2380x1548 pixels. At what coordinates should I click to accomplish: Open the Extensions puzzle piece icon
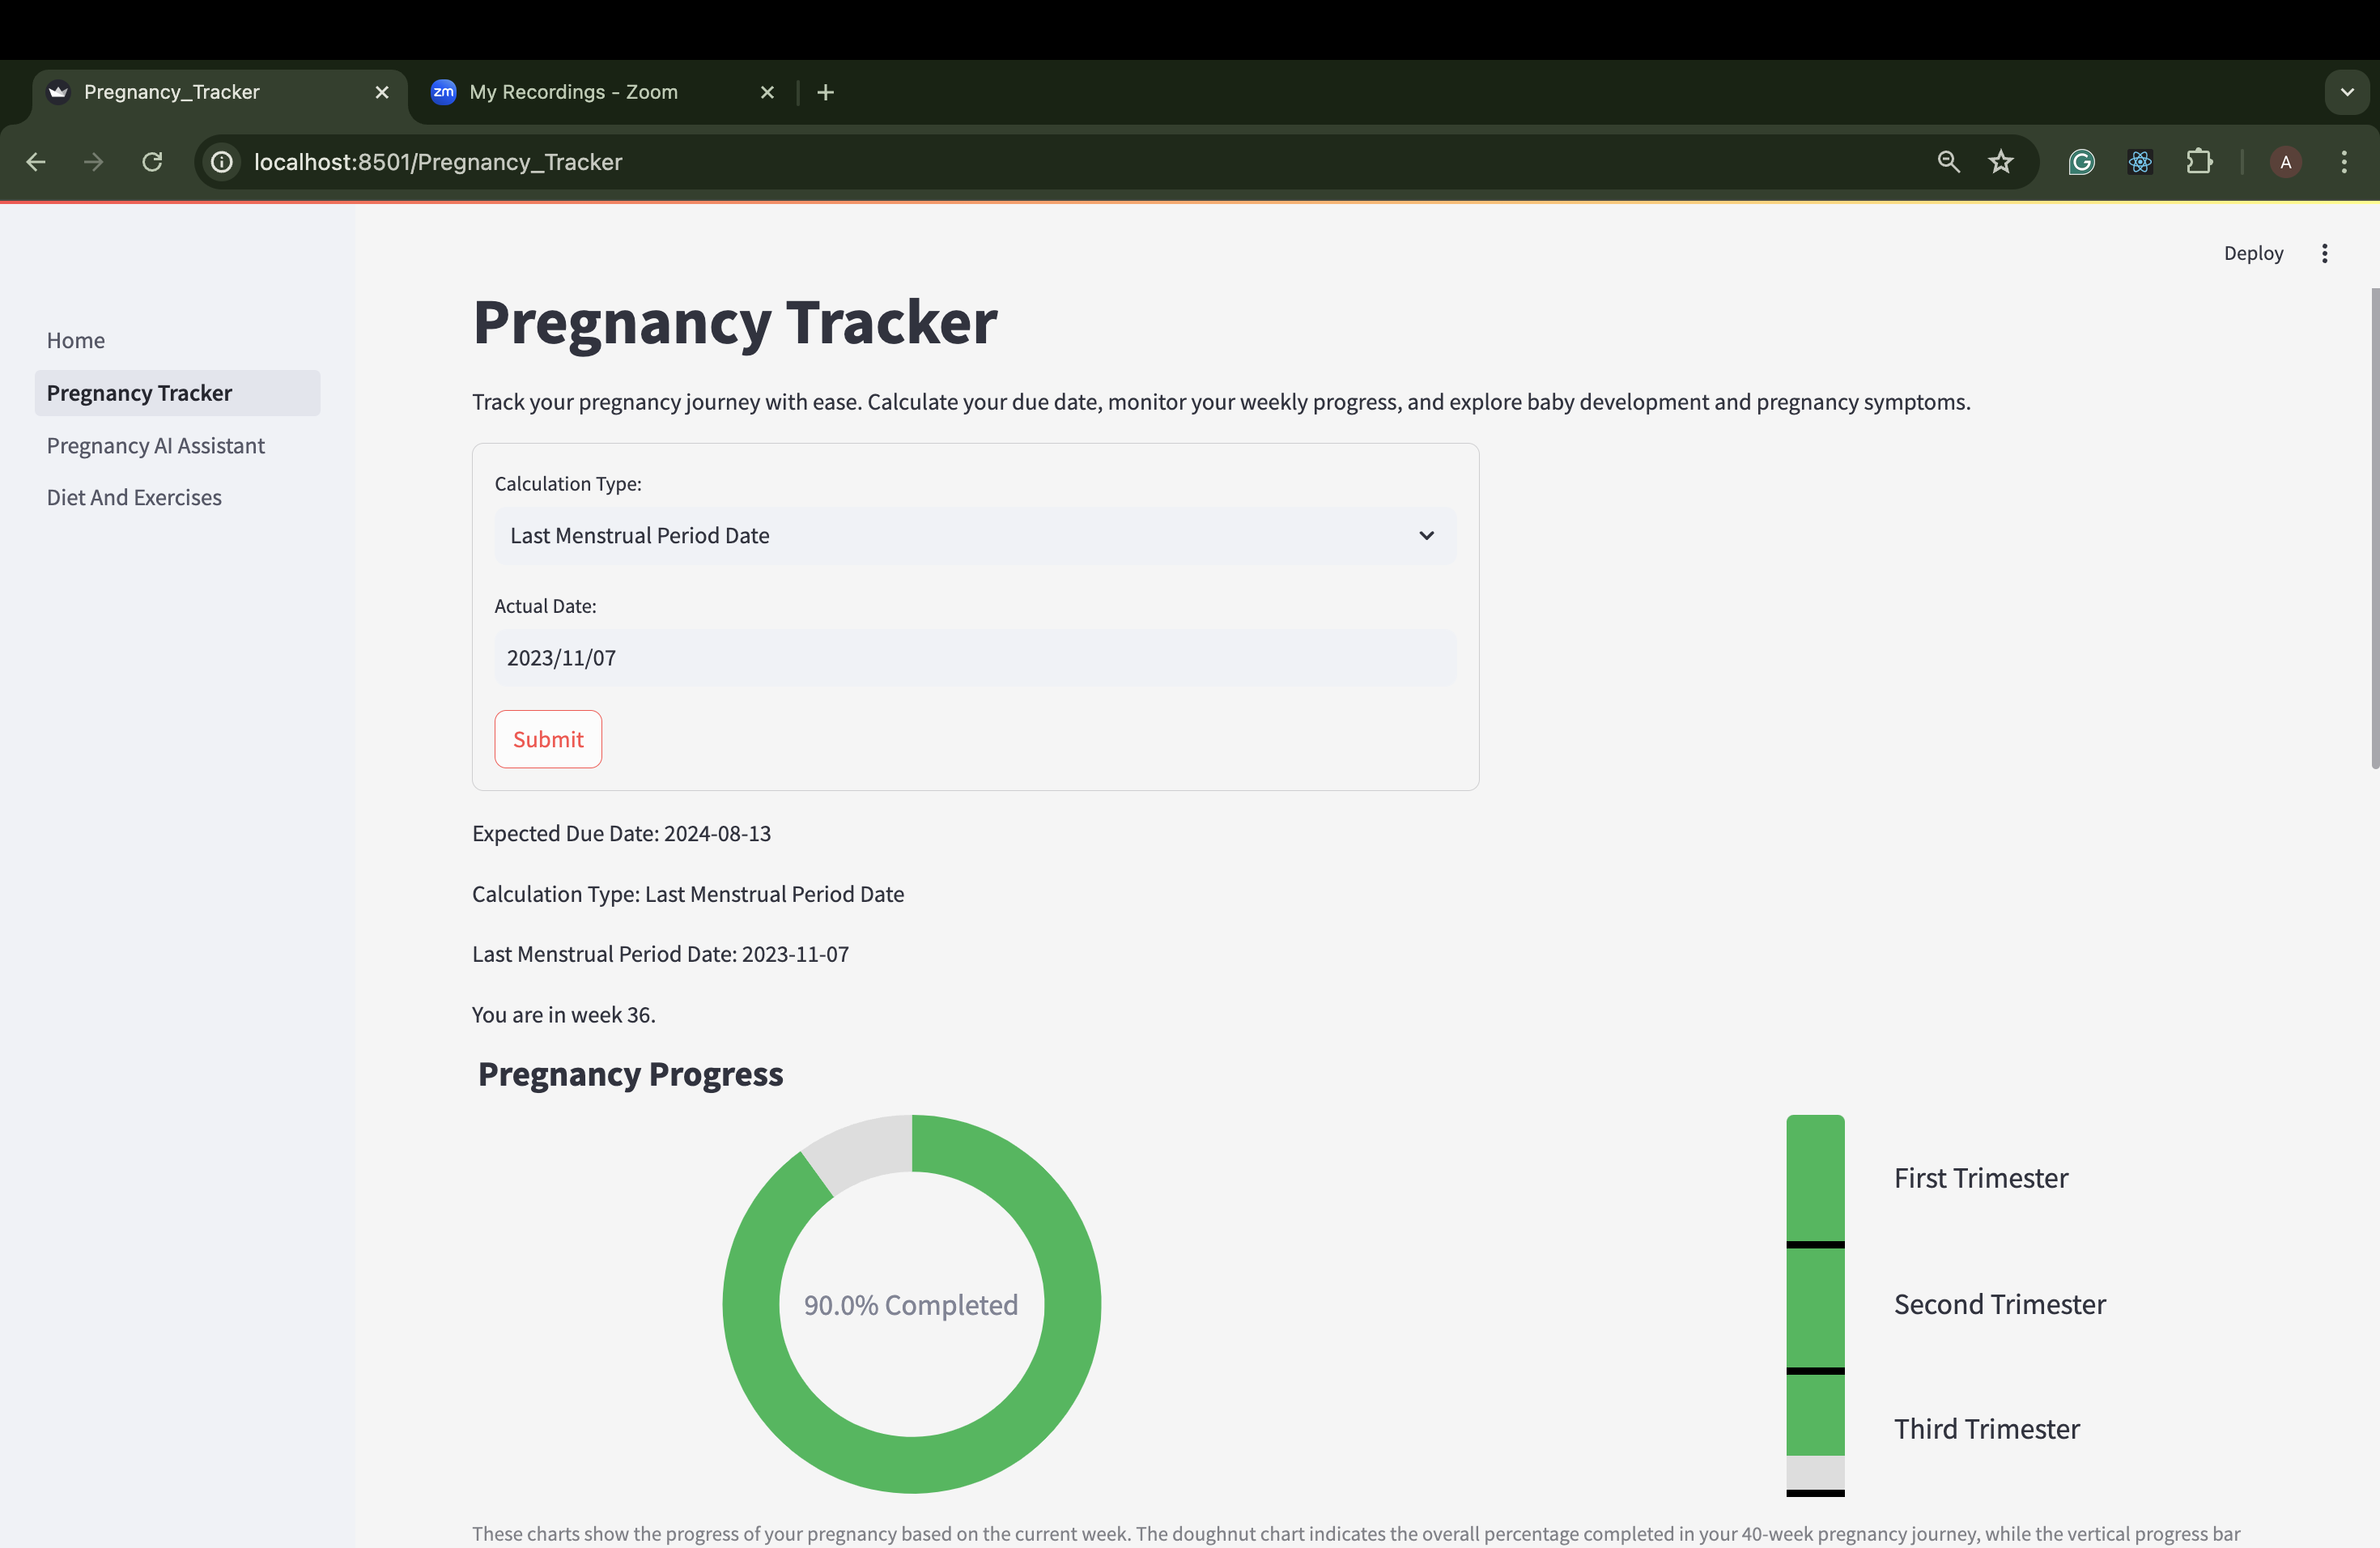pos(2199,162)
